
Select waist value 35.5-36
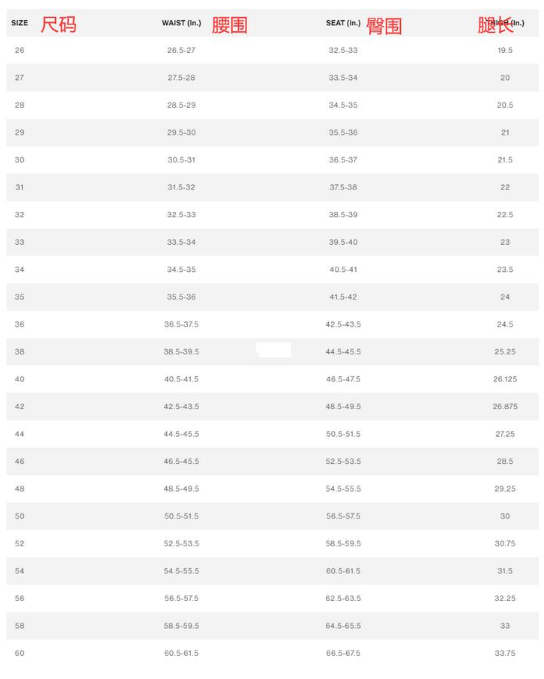coord(181,297)
